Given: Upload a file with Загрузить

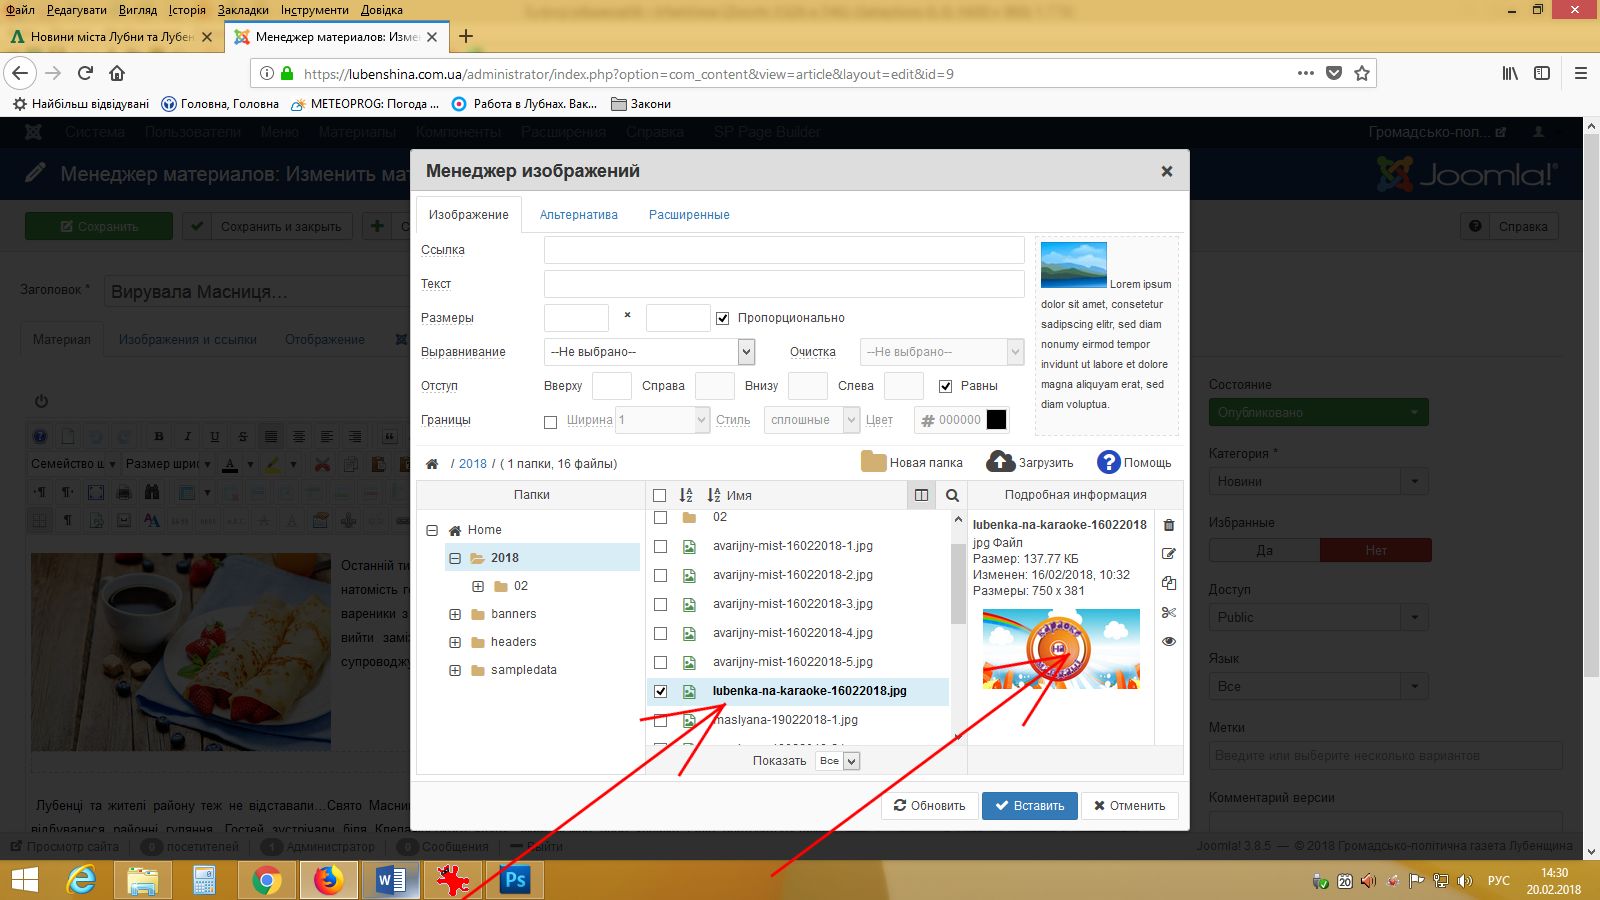Looking at the screenshot, I should pos(1030,462).
